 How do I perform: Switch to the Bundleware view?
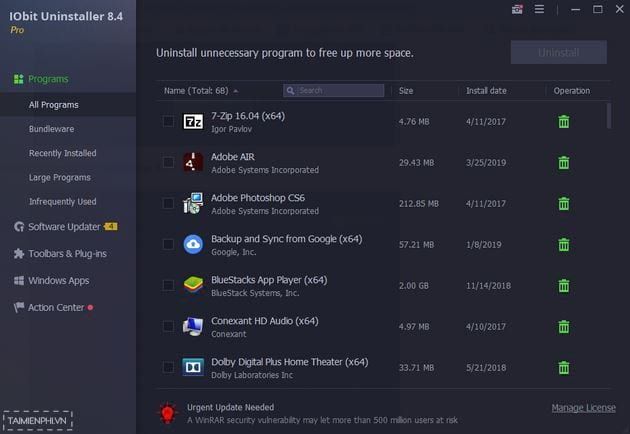51,129
